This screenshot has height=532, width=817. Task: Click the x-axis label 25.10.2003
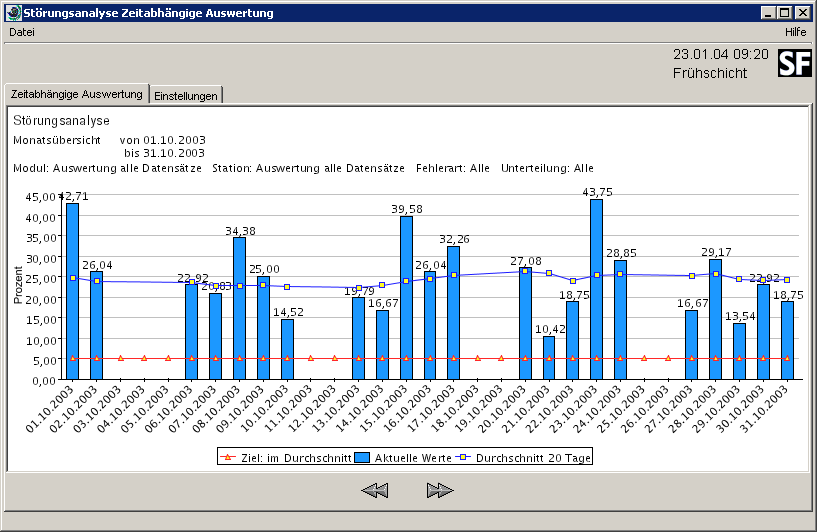(622, 409)
